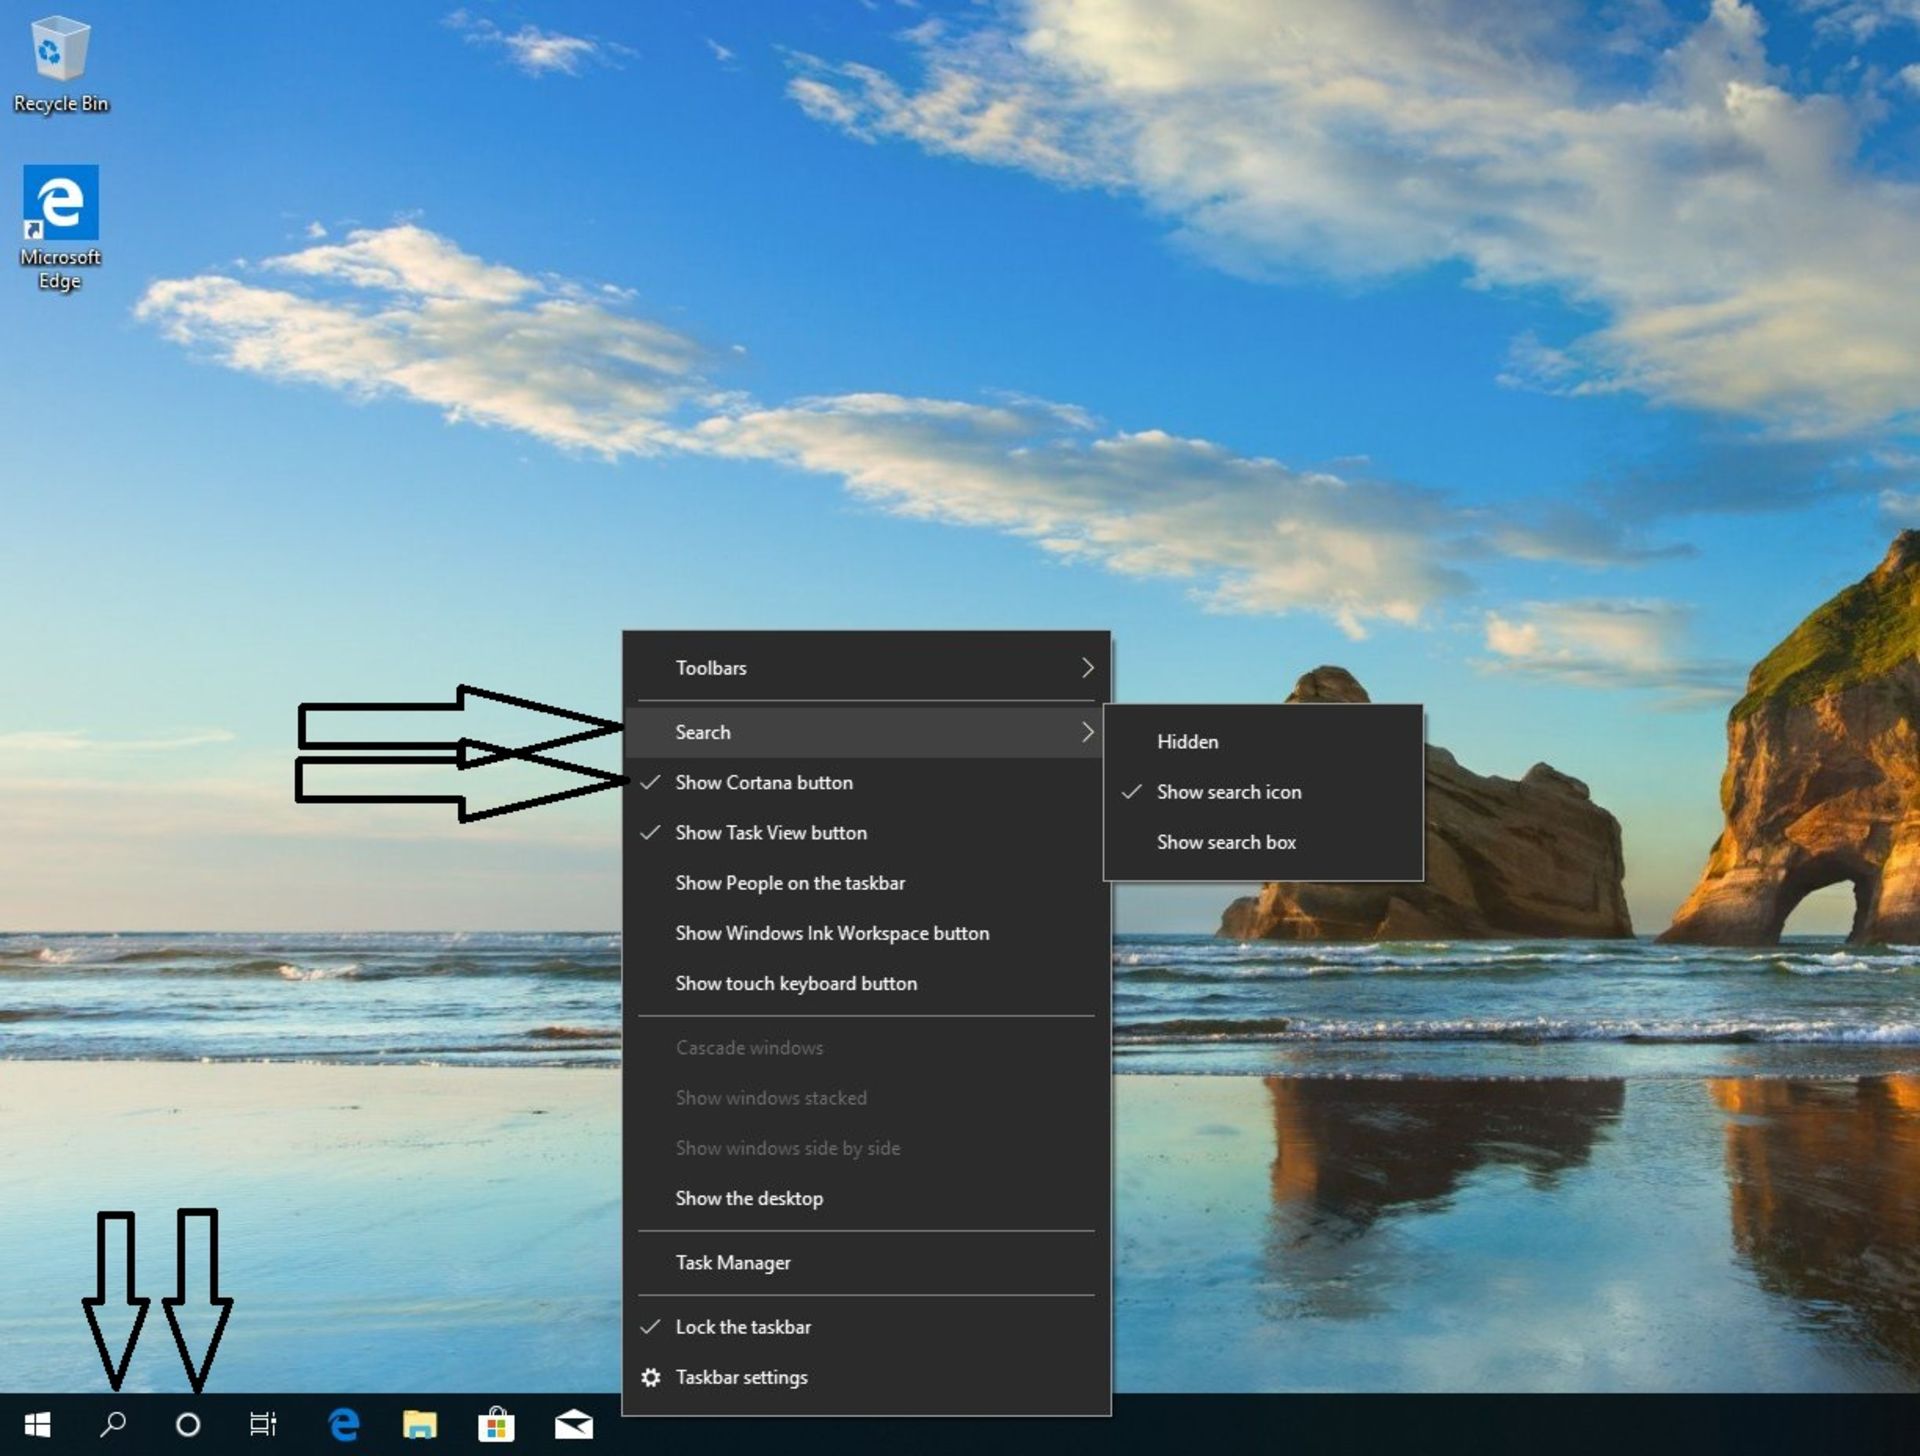1920x1456 pixels.
Task: Open the Microsoft Store from the taskbar
Action: click(495, 1424)
